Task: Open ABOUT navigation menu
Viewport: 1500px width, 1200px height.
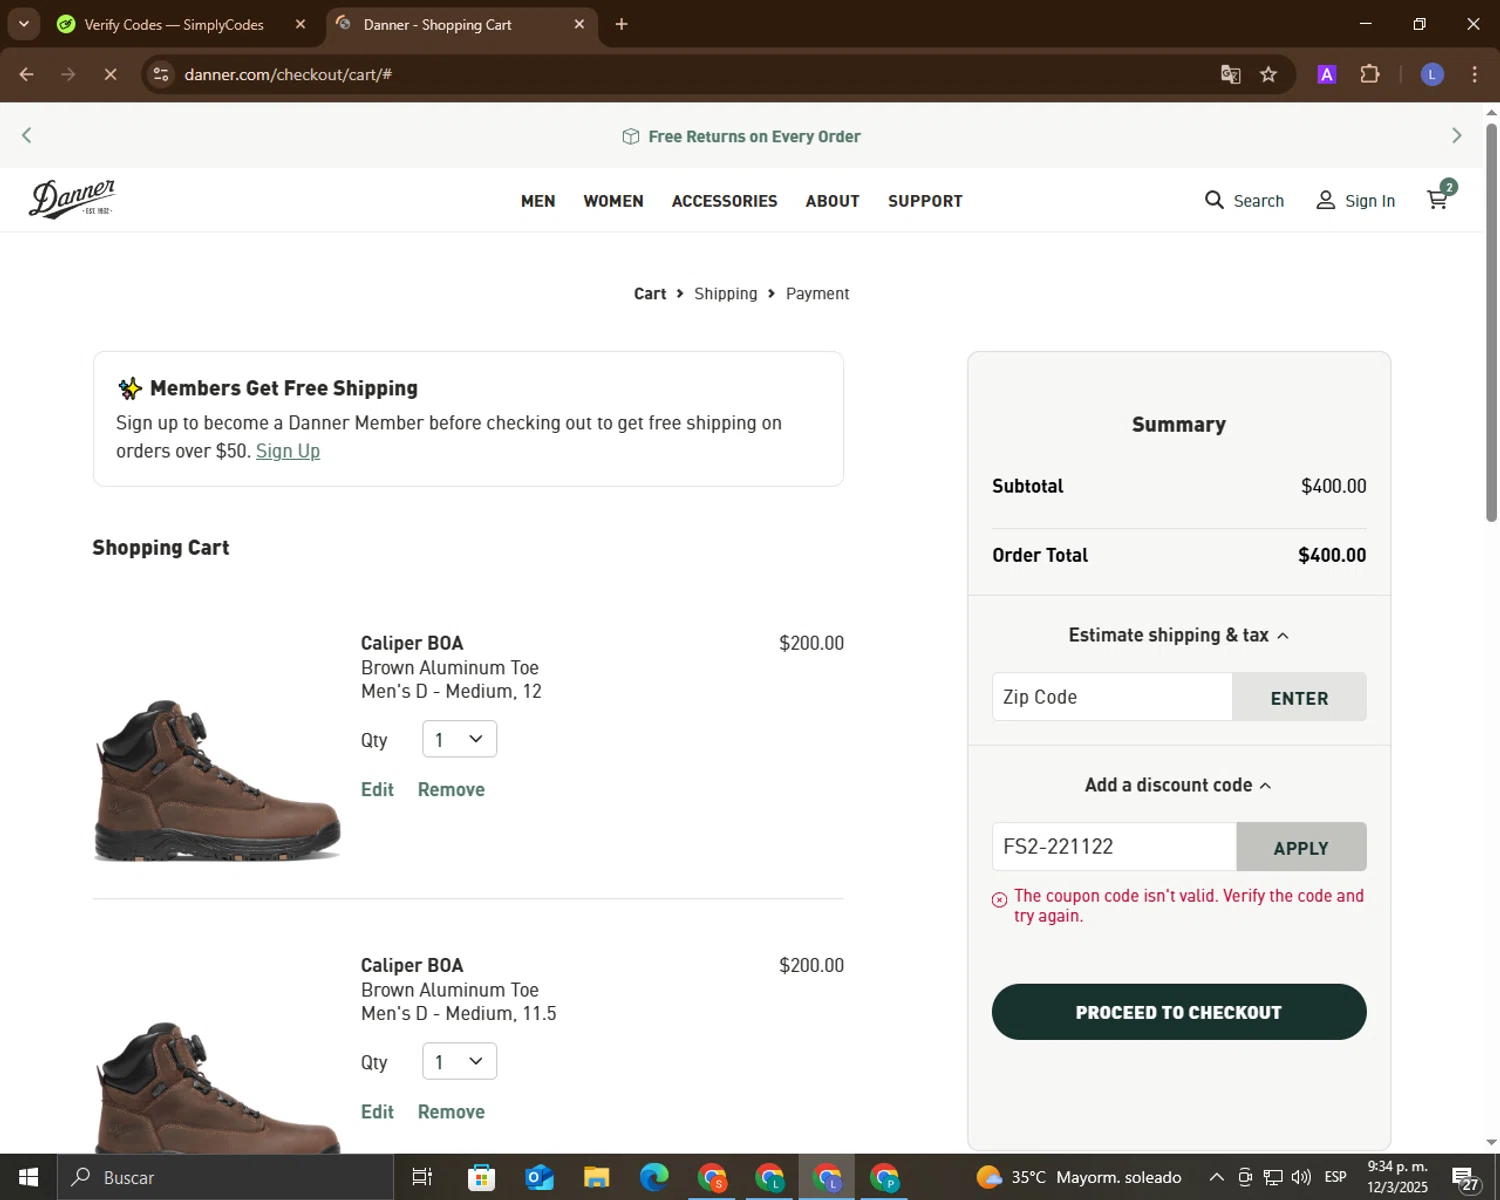Action: 832,201
